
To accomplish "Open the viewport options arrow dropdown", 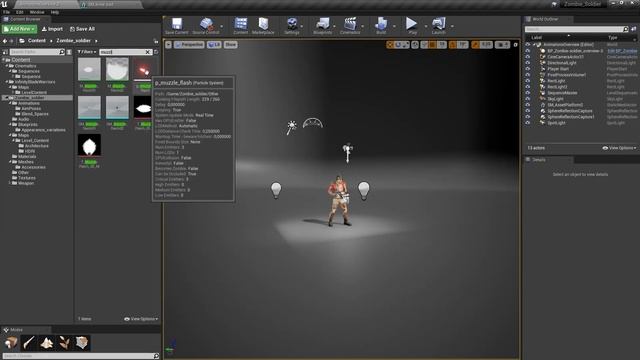I will point(168,44).
